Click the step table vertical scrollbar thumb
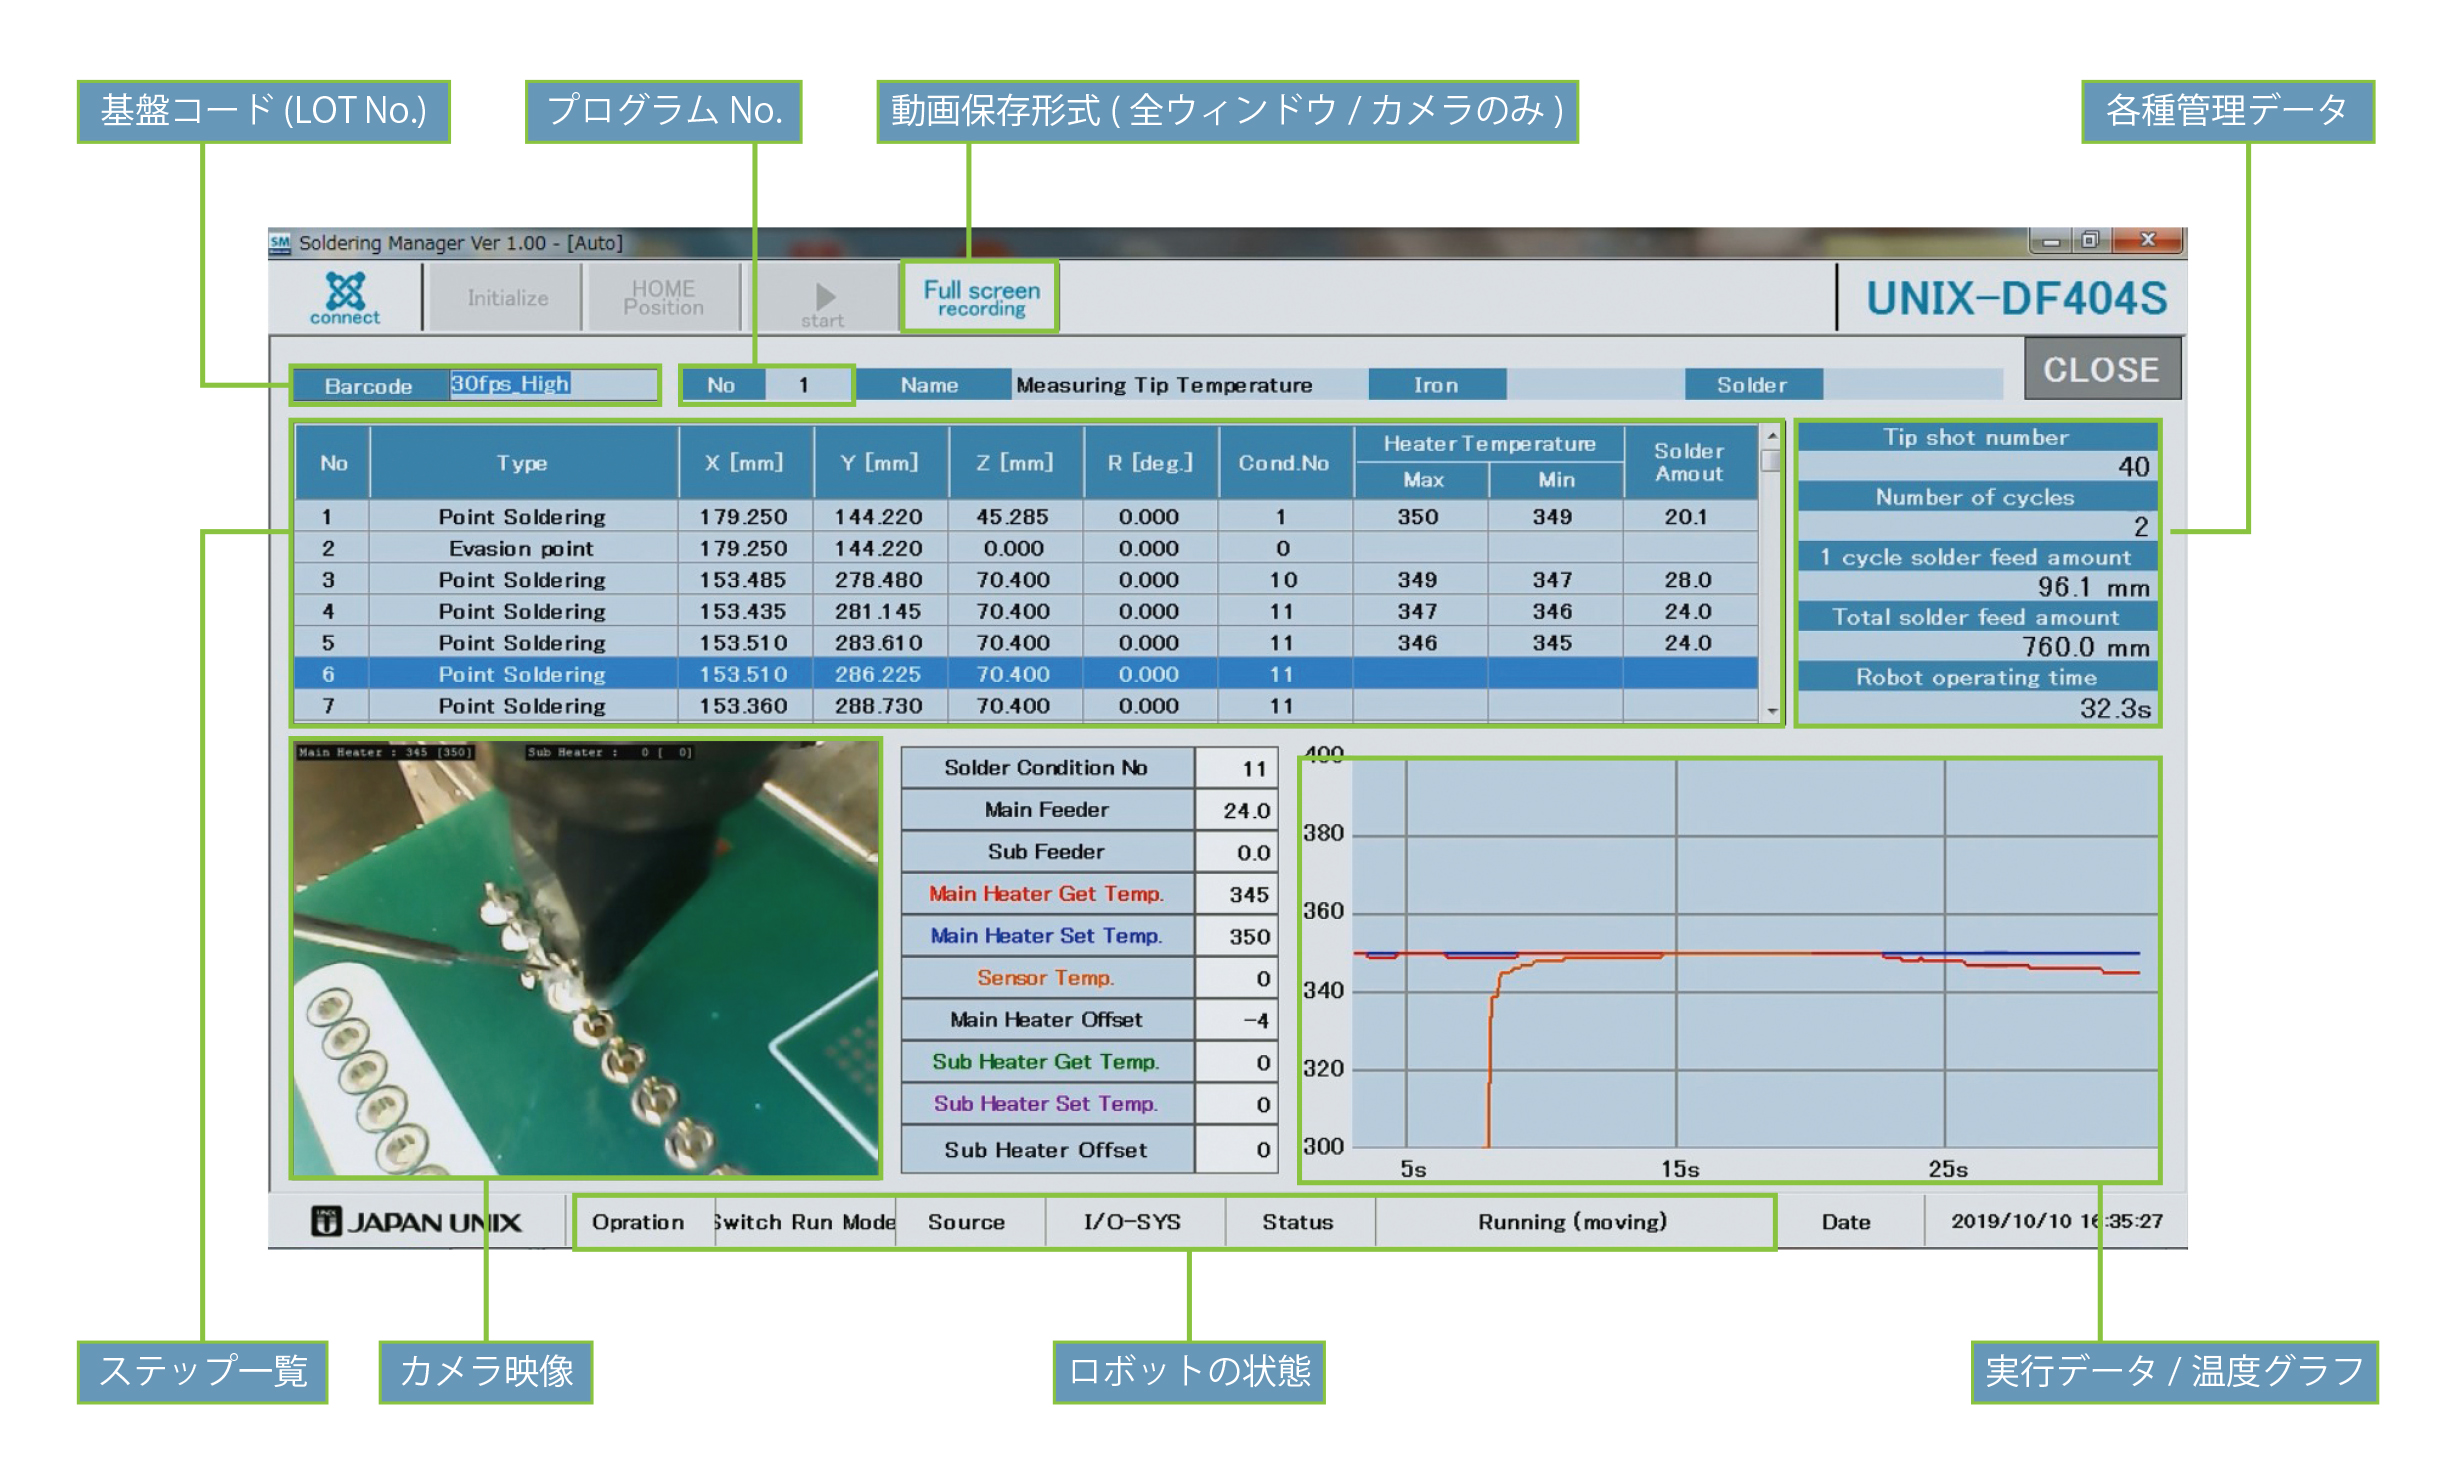 [x=1771, y=462]
